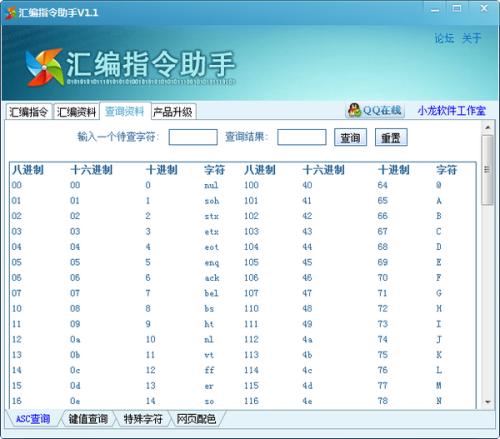Click the decimal value '70' cell

pos(383,278)
